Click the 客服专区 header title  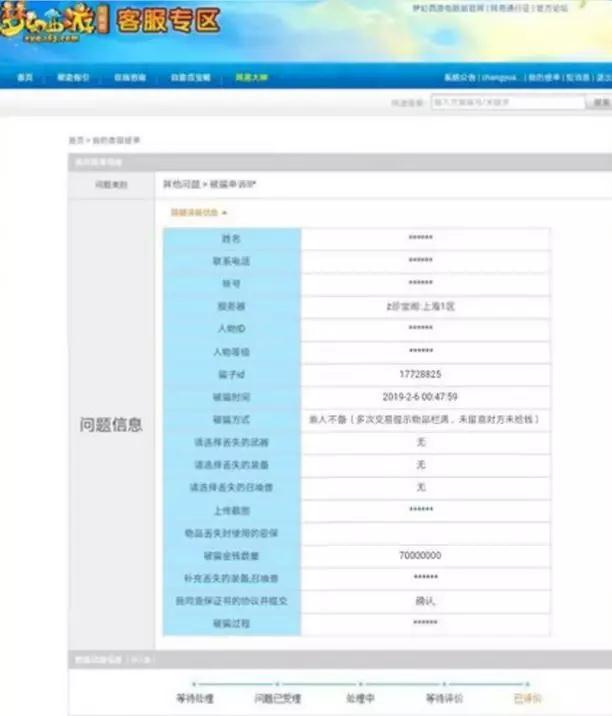tap(169, 22)
